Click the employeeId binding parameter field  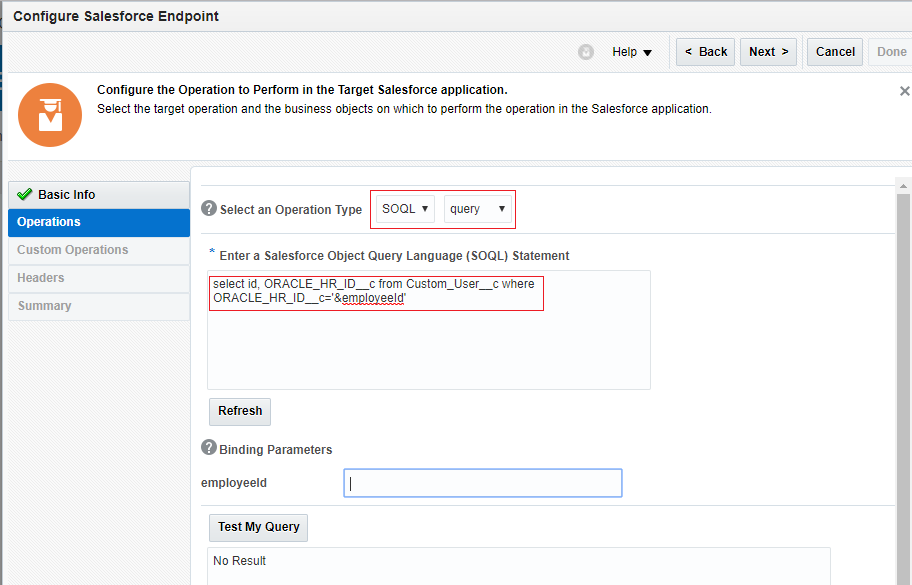tap(483, 483)
